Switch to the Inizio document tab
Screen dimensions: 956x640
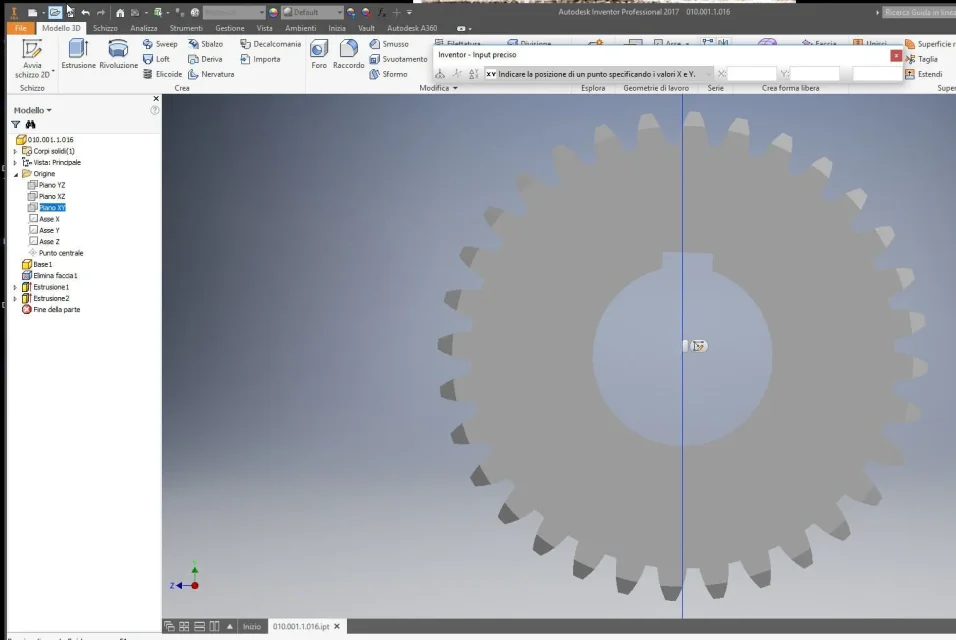pos(252,627)
